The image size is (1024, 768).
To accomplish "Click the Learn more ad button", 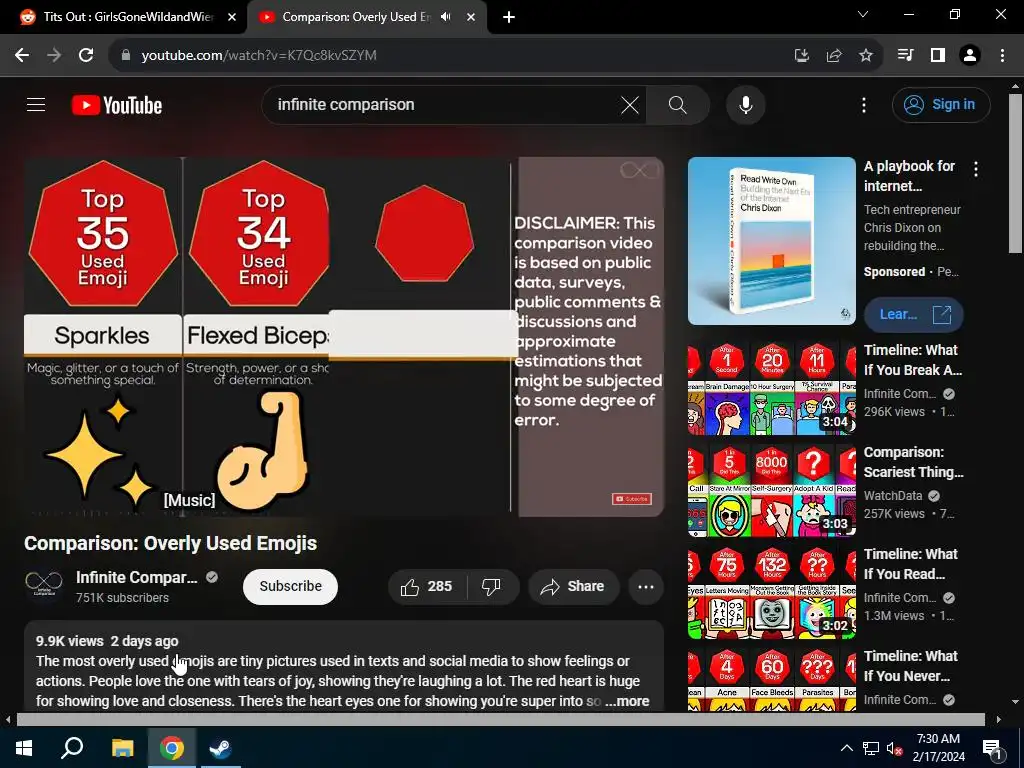I will (913, 314).
